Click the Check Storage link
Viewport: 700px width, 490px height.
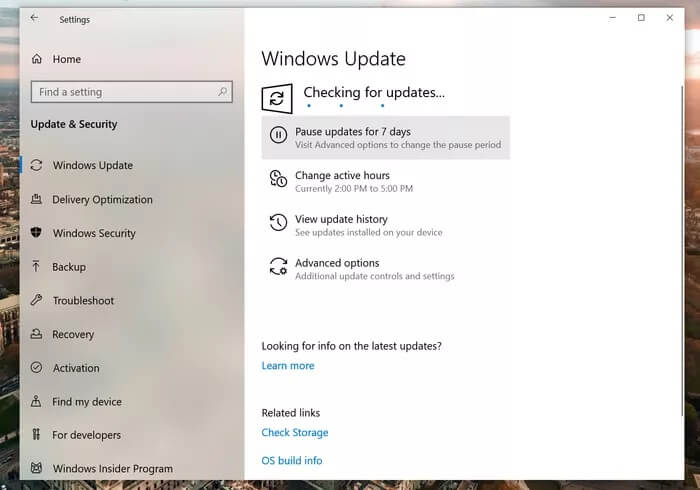pyautogui.click(x=295, y=432)
